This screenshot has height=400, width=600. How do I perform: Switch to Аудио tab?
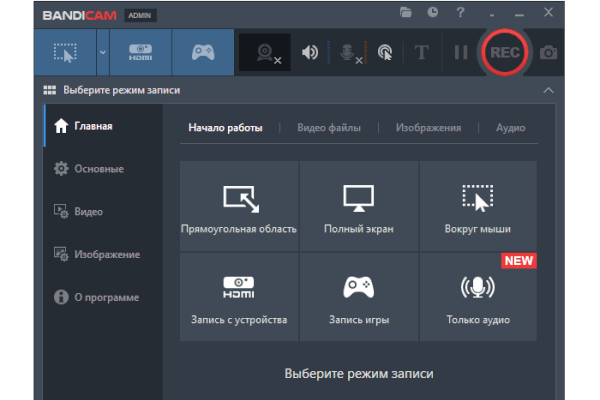[x=510, y=128]
